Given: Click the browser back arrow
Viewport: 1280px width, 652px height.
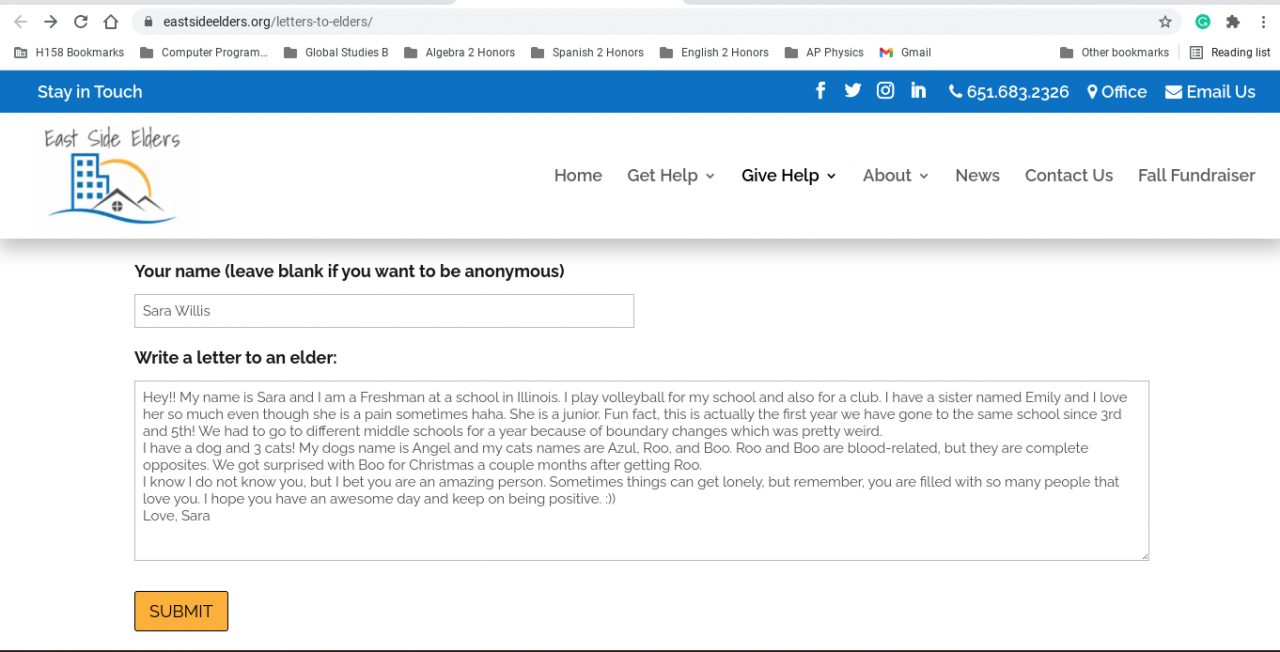Looking at the screenshot, I should pyautogui.click(x=21, y=21).
